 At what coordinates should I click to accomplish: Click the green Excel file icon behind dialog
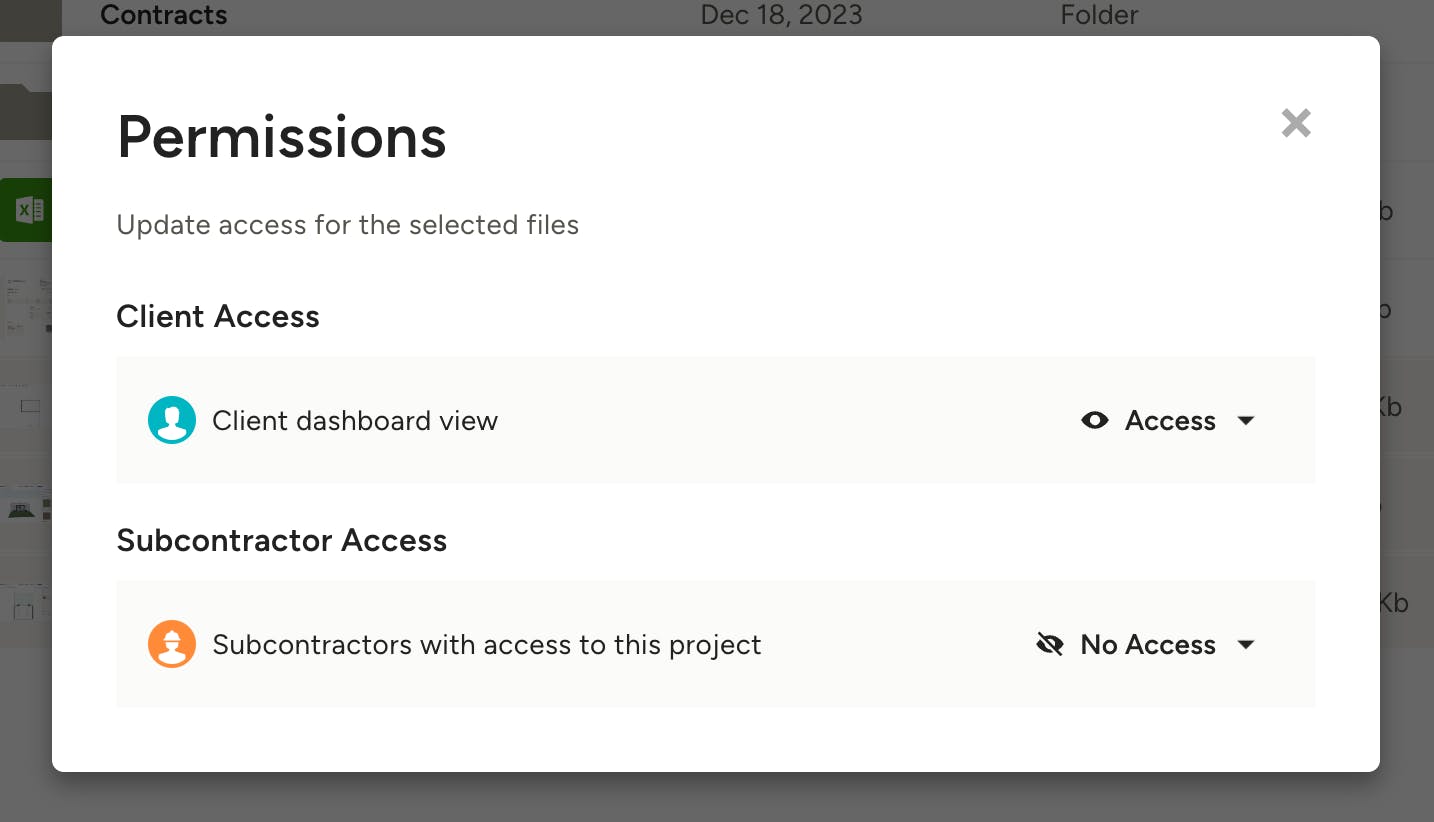26,210
